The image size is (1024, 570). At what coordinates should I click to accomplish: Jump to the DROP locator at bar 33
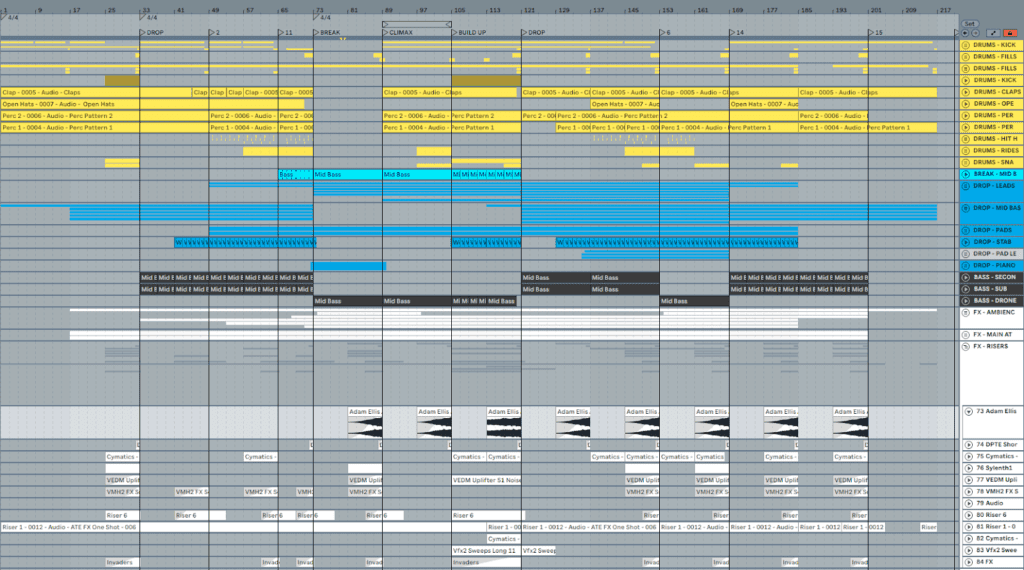(x=152, y=33)
